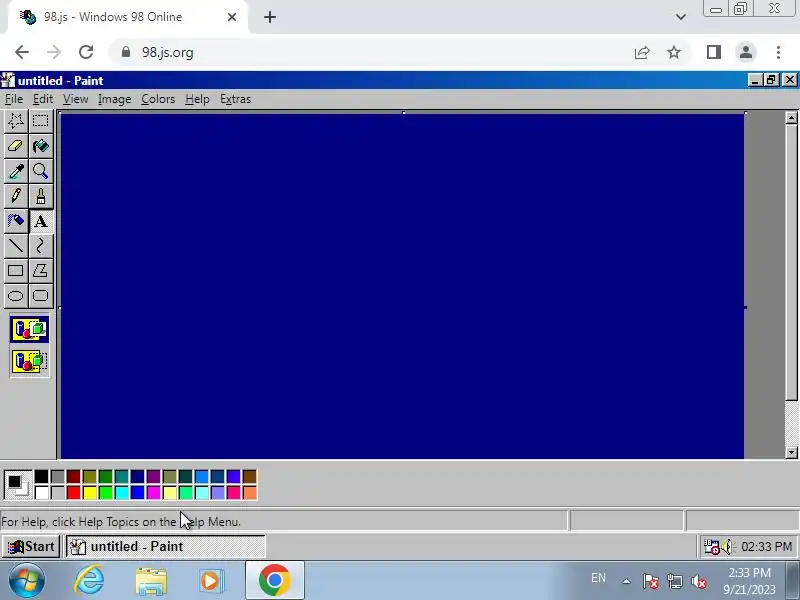The height and width of the screenshot is (600, 800).
Task: Open the Image menu
Action: click(114, 99)
